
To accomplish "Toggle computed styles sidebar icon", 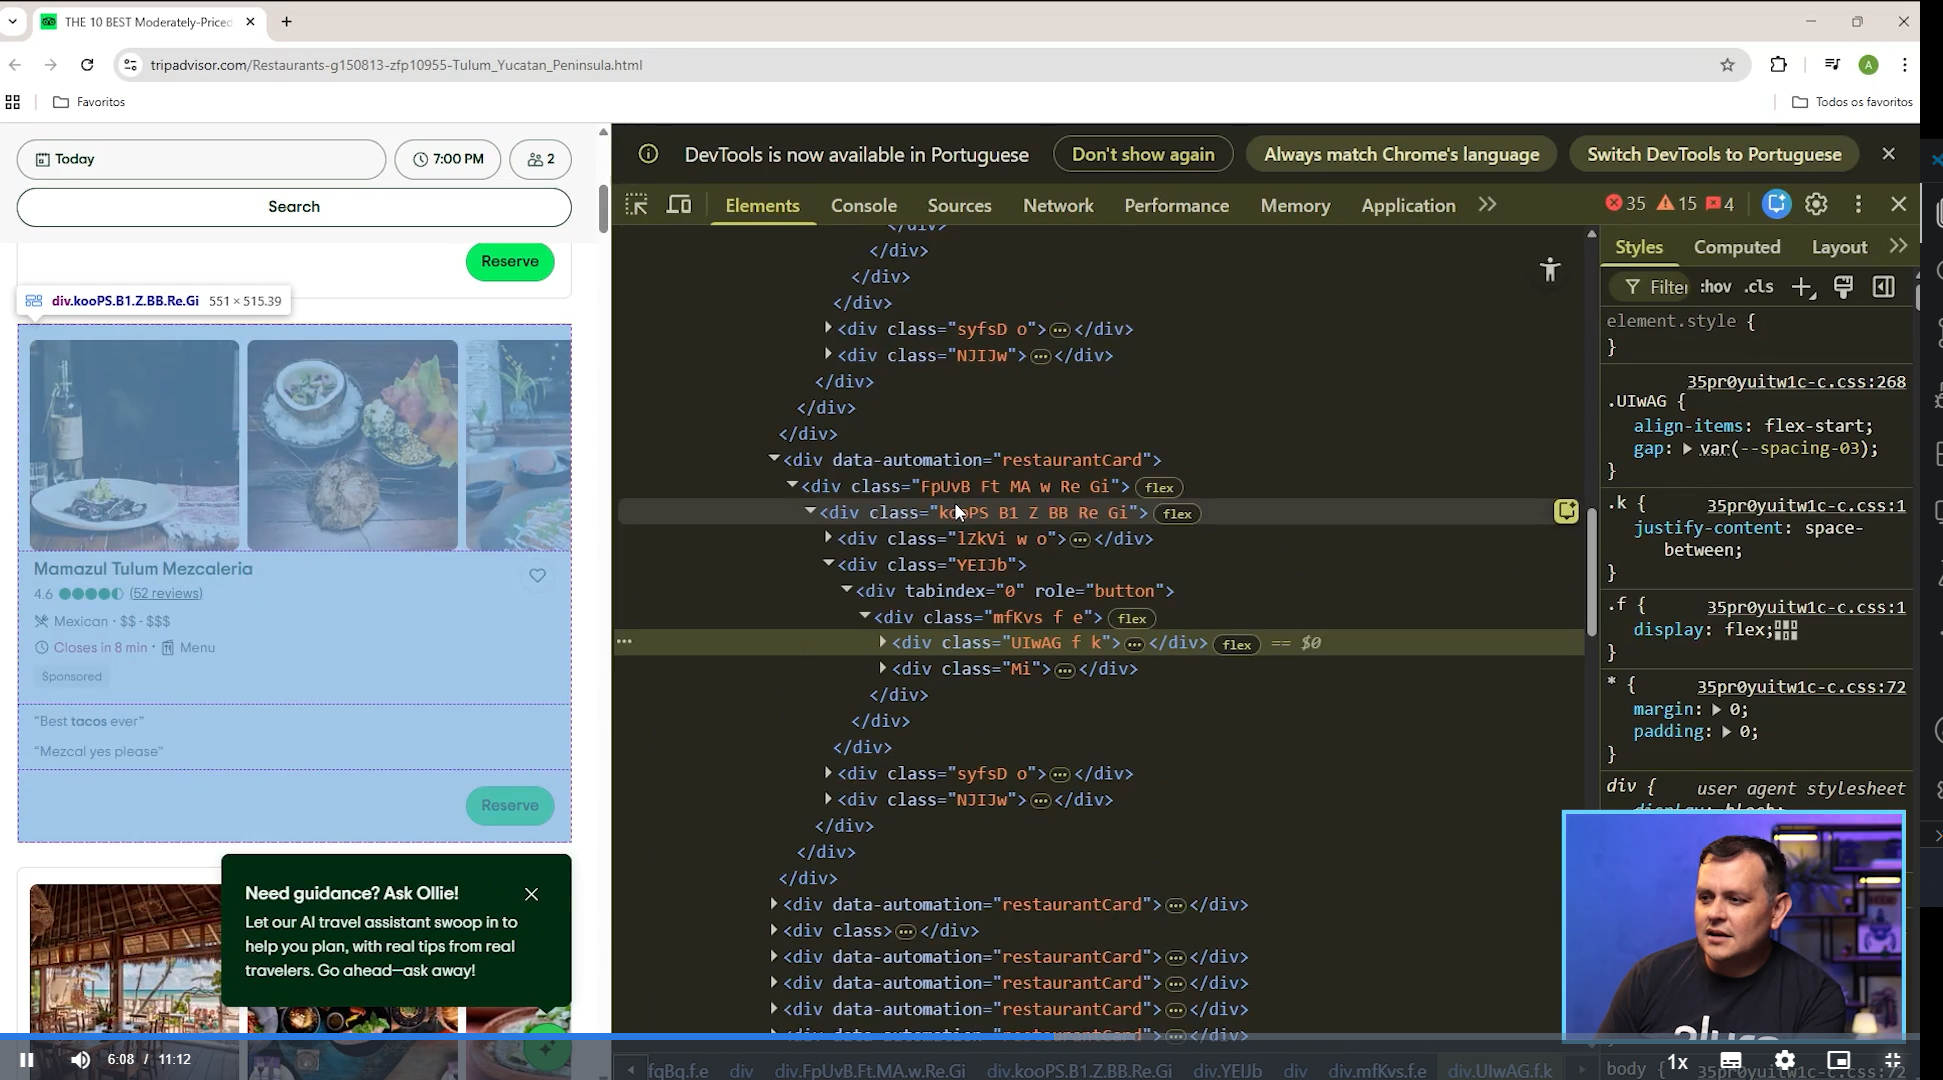I will (x=1884, y=288).
